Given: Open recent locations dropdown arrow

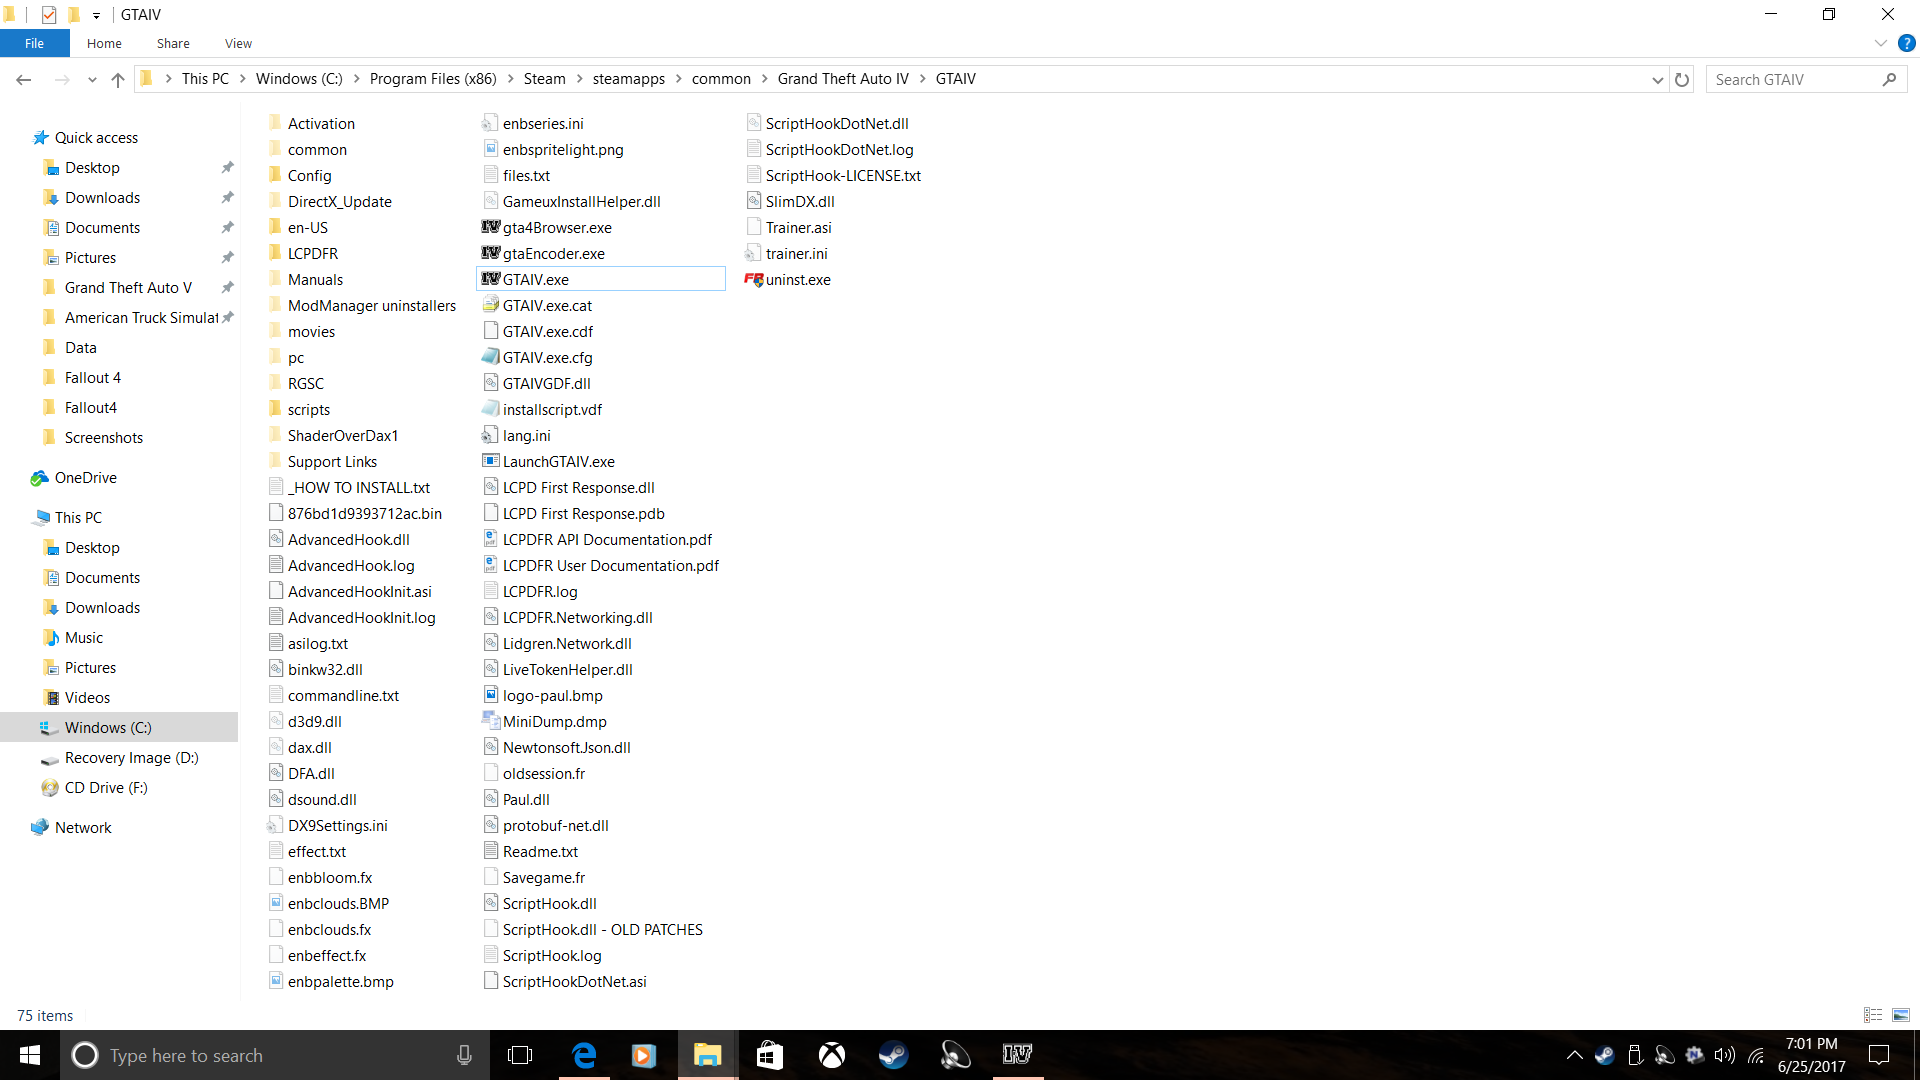Looking at the screenshot, I should 92,79.
